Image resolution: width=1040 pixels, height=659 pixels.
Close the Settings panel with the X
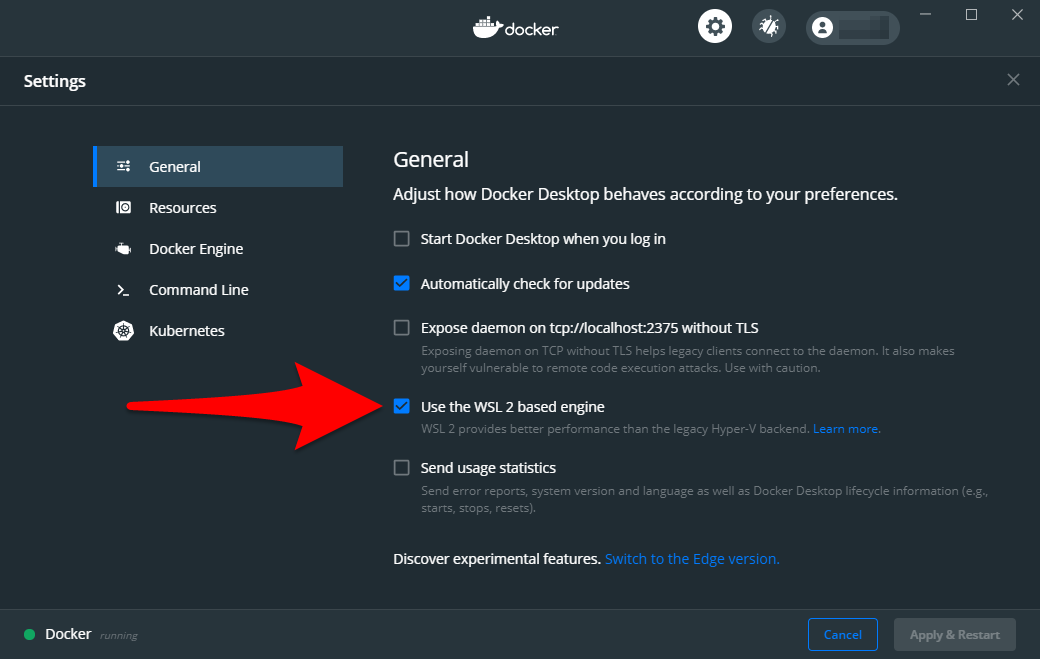(1013, 80)
